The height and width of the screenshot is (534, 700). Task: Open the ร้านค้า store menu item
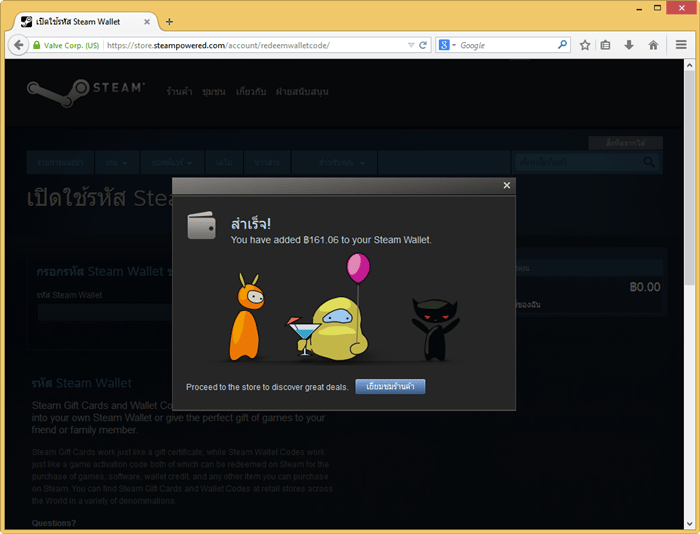tap(179, 92)
